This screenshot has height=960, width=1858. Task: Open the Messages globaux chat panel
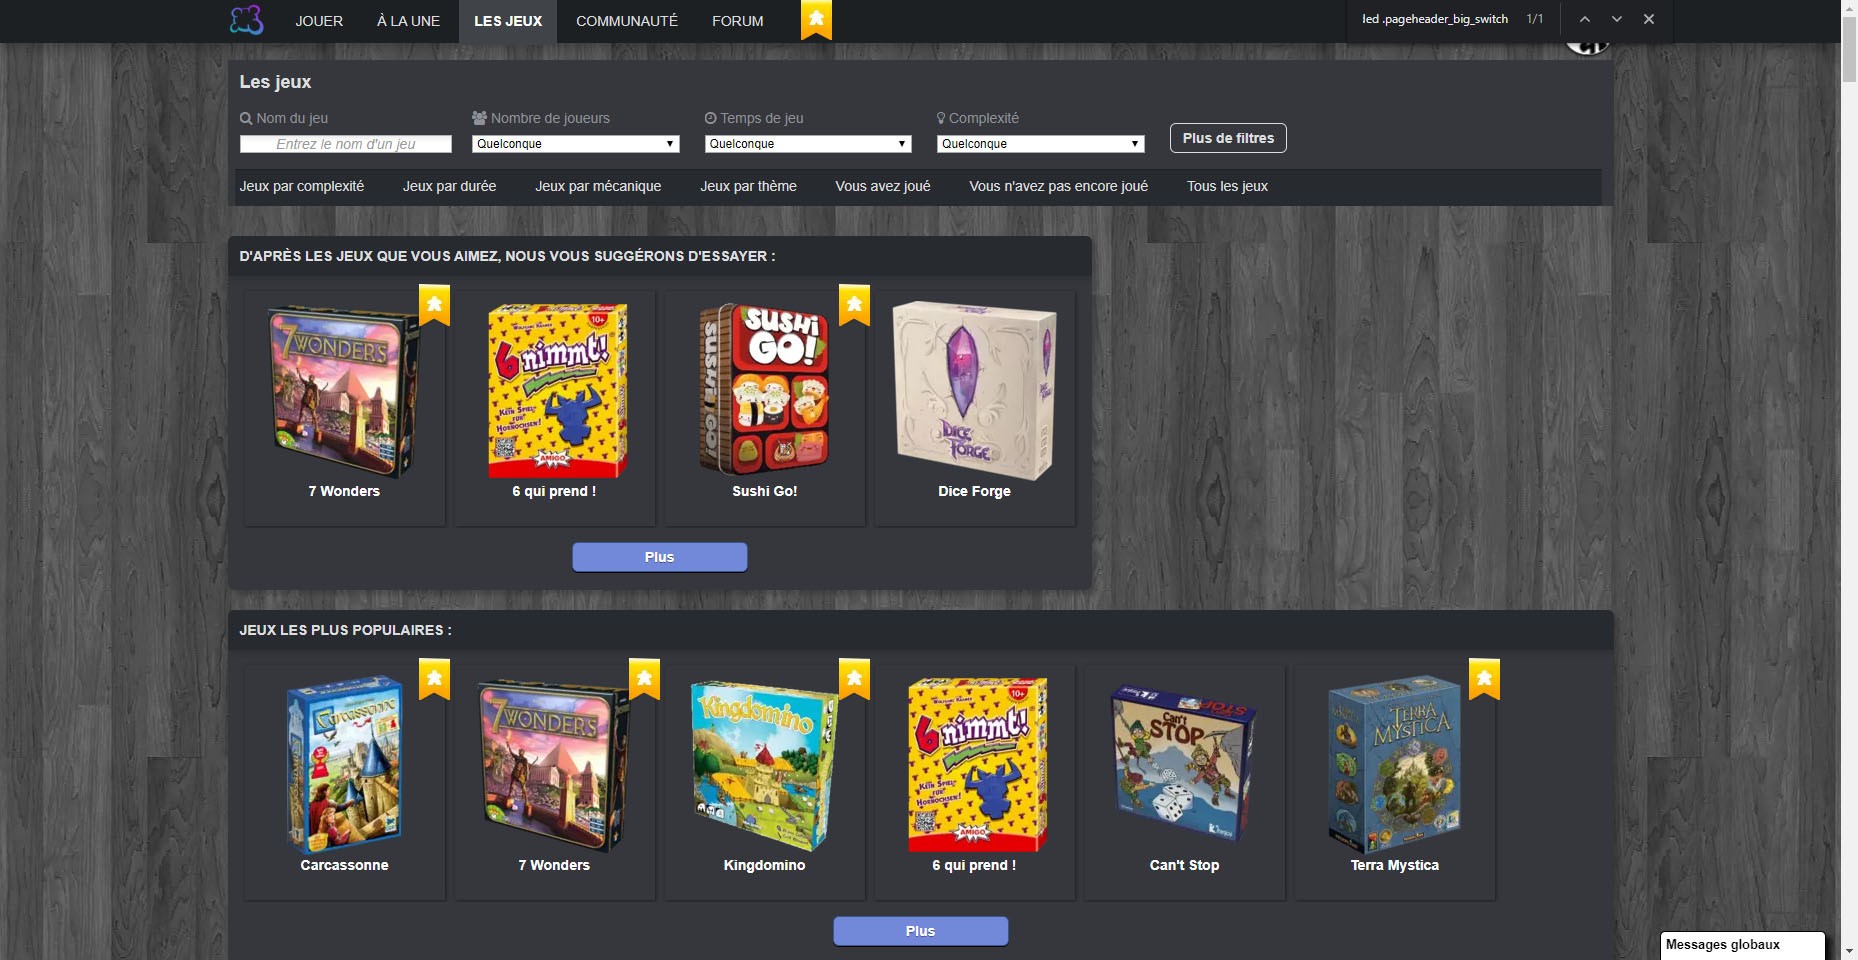(1742, 945)
